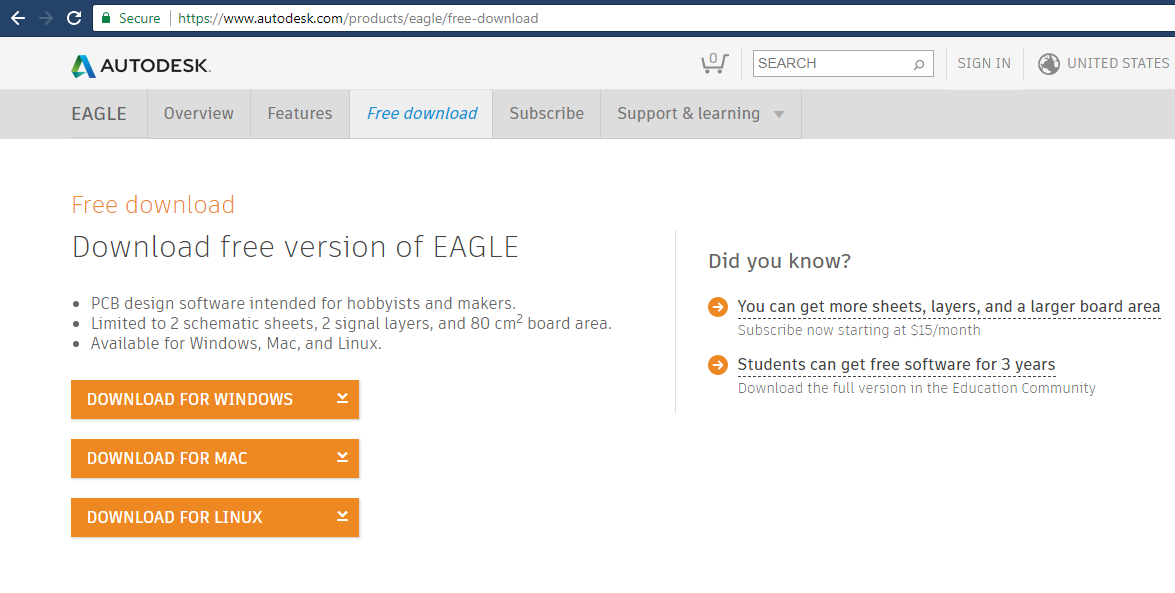Click the browser back arrow
Image resolution: width=1175 pixels, height=593 pixels.
coord(17,18)
